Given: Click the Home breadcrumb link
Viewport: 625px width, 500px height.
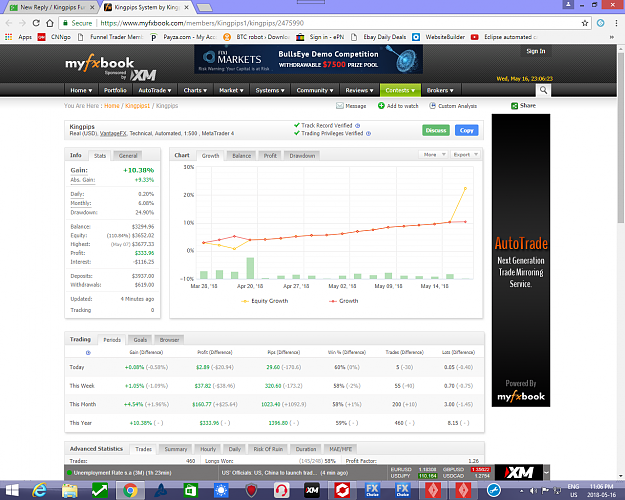Looking at the screenshot, I should (x=112, y=106).
